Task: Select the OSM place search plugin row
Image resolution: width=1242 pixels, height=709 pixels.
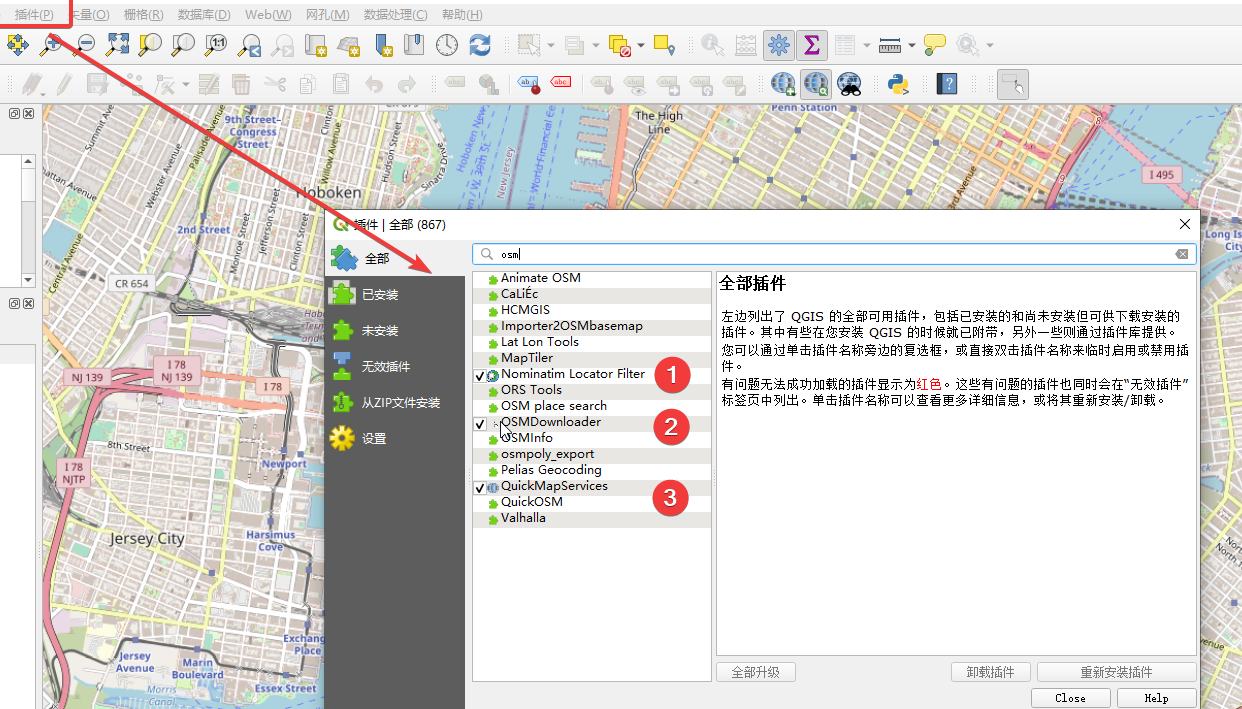Action: (592, 406)
